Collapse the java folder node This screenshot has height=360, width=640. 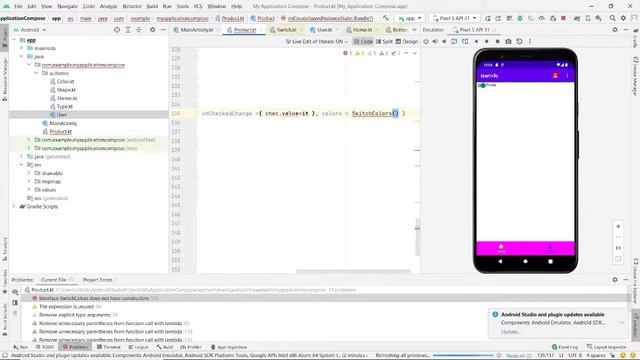[x=22, y=56]
